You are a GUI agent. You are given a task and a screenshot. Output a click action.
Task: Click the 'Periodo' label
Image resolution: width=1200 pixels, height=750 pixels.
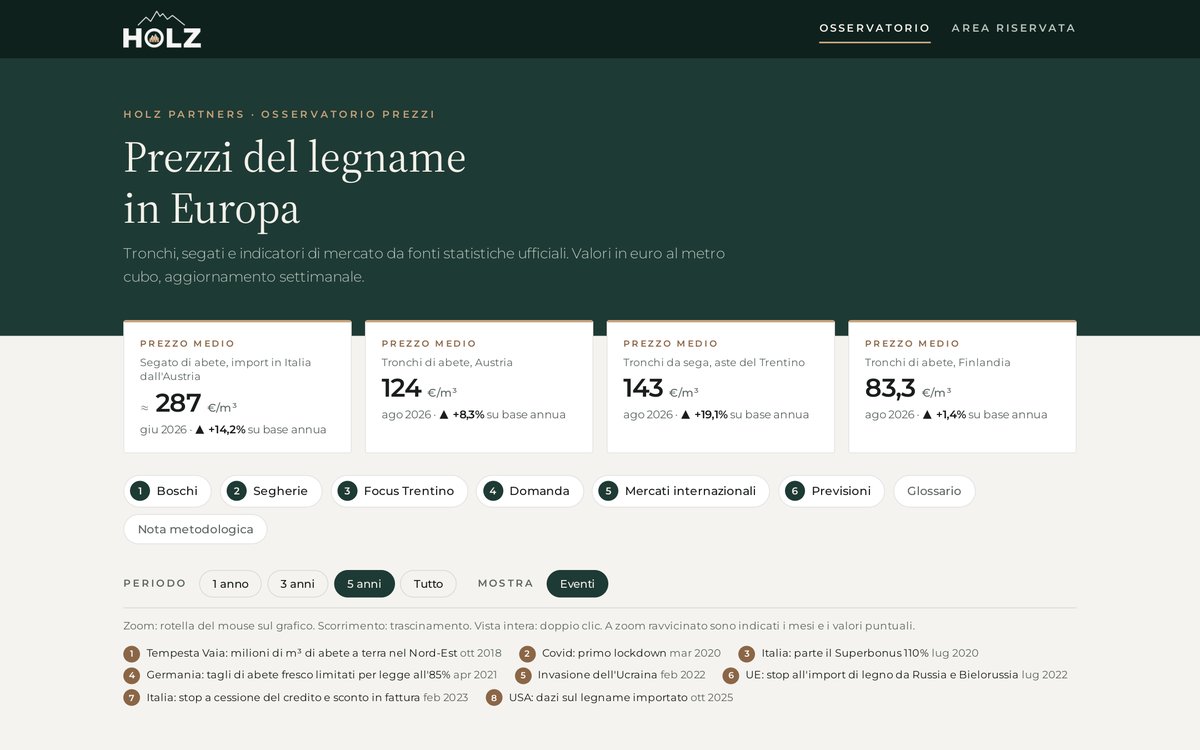click(155, 584)
